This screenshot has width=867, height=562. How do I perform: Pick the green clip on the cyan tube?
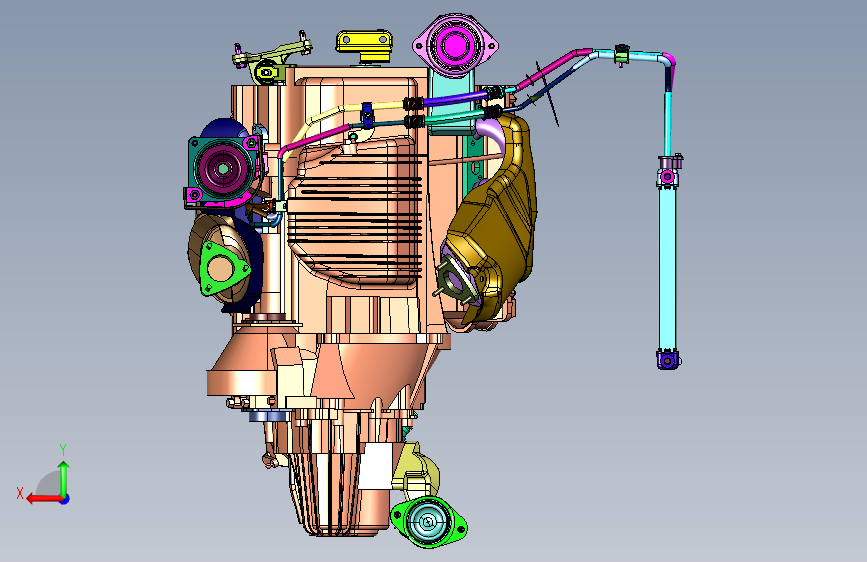(621, 54)
